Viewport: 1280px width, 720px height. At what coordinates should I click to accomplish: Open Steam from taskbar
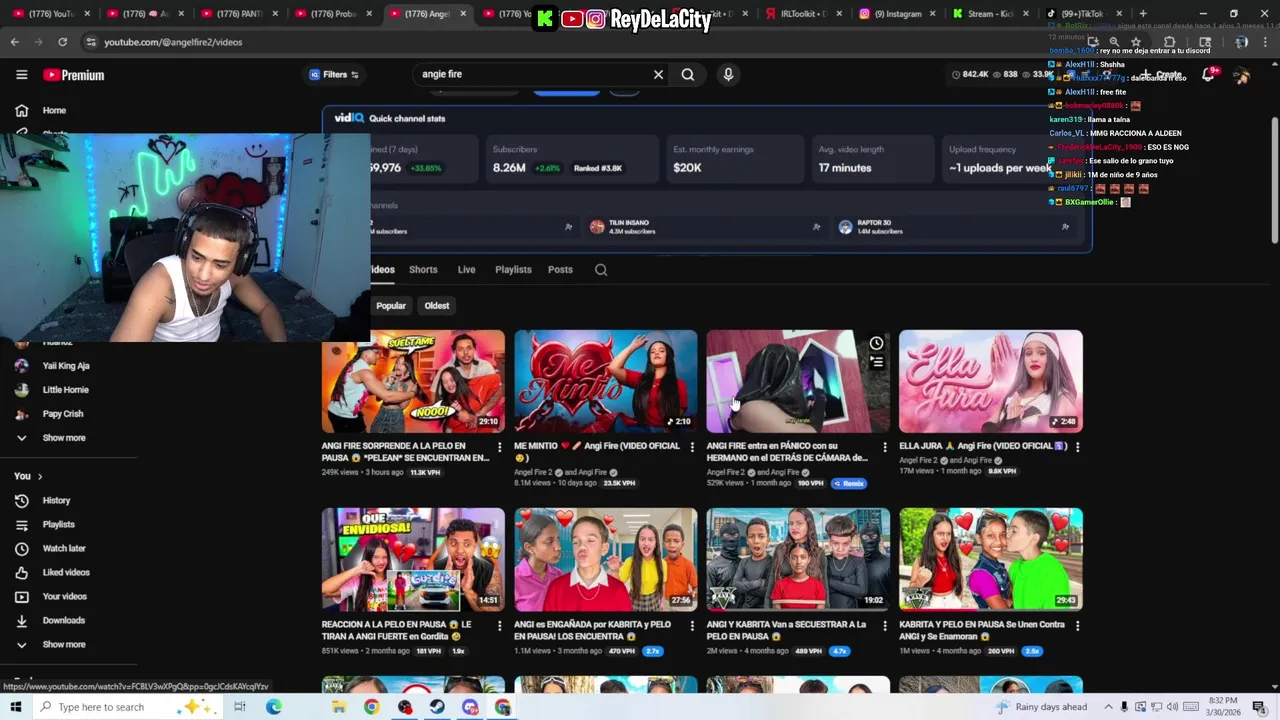(x=437, y=707)
